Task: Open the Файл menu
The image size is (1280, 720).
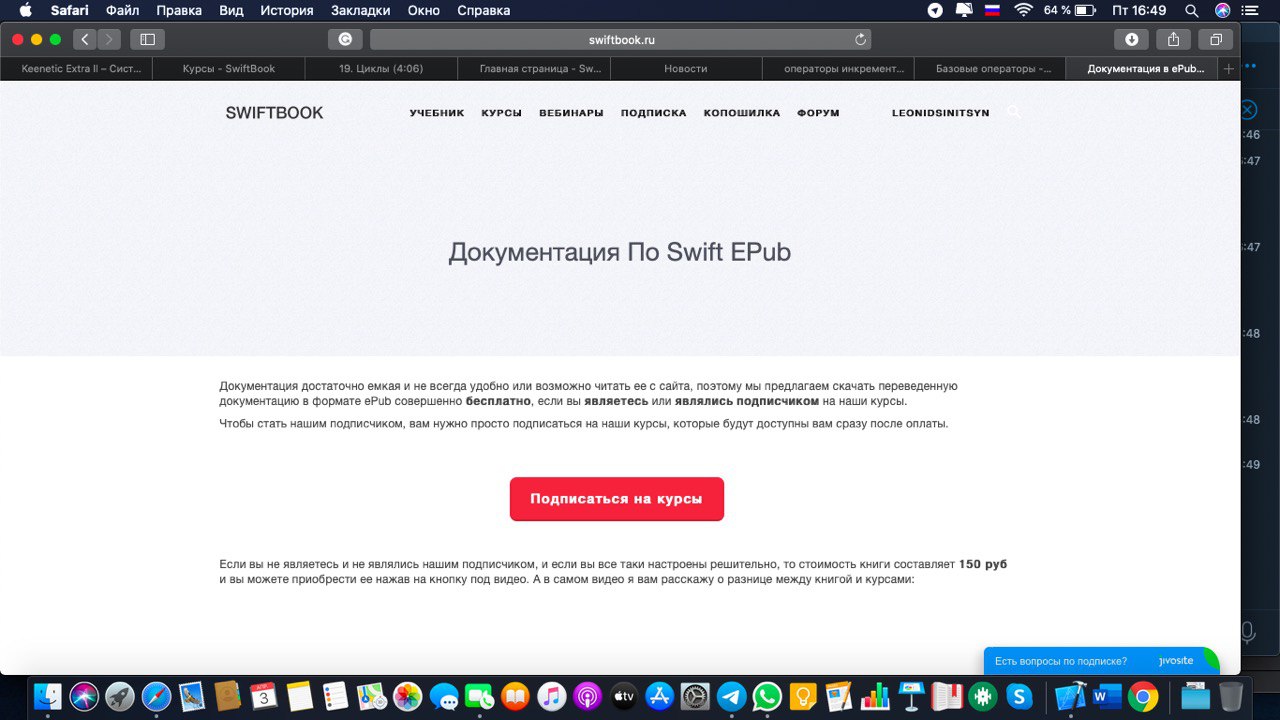Action: pos(122,10)
